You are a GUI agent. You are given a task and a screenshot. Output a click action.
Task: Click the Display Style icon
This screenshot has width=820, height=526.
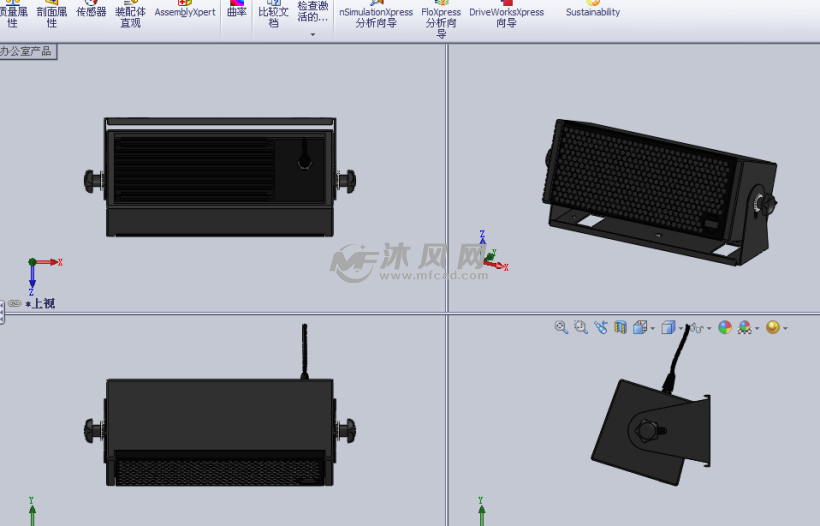pyautogui.click(x=668, y=327)
